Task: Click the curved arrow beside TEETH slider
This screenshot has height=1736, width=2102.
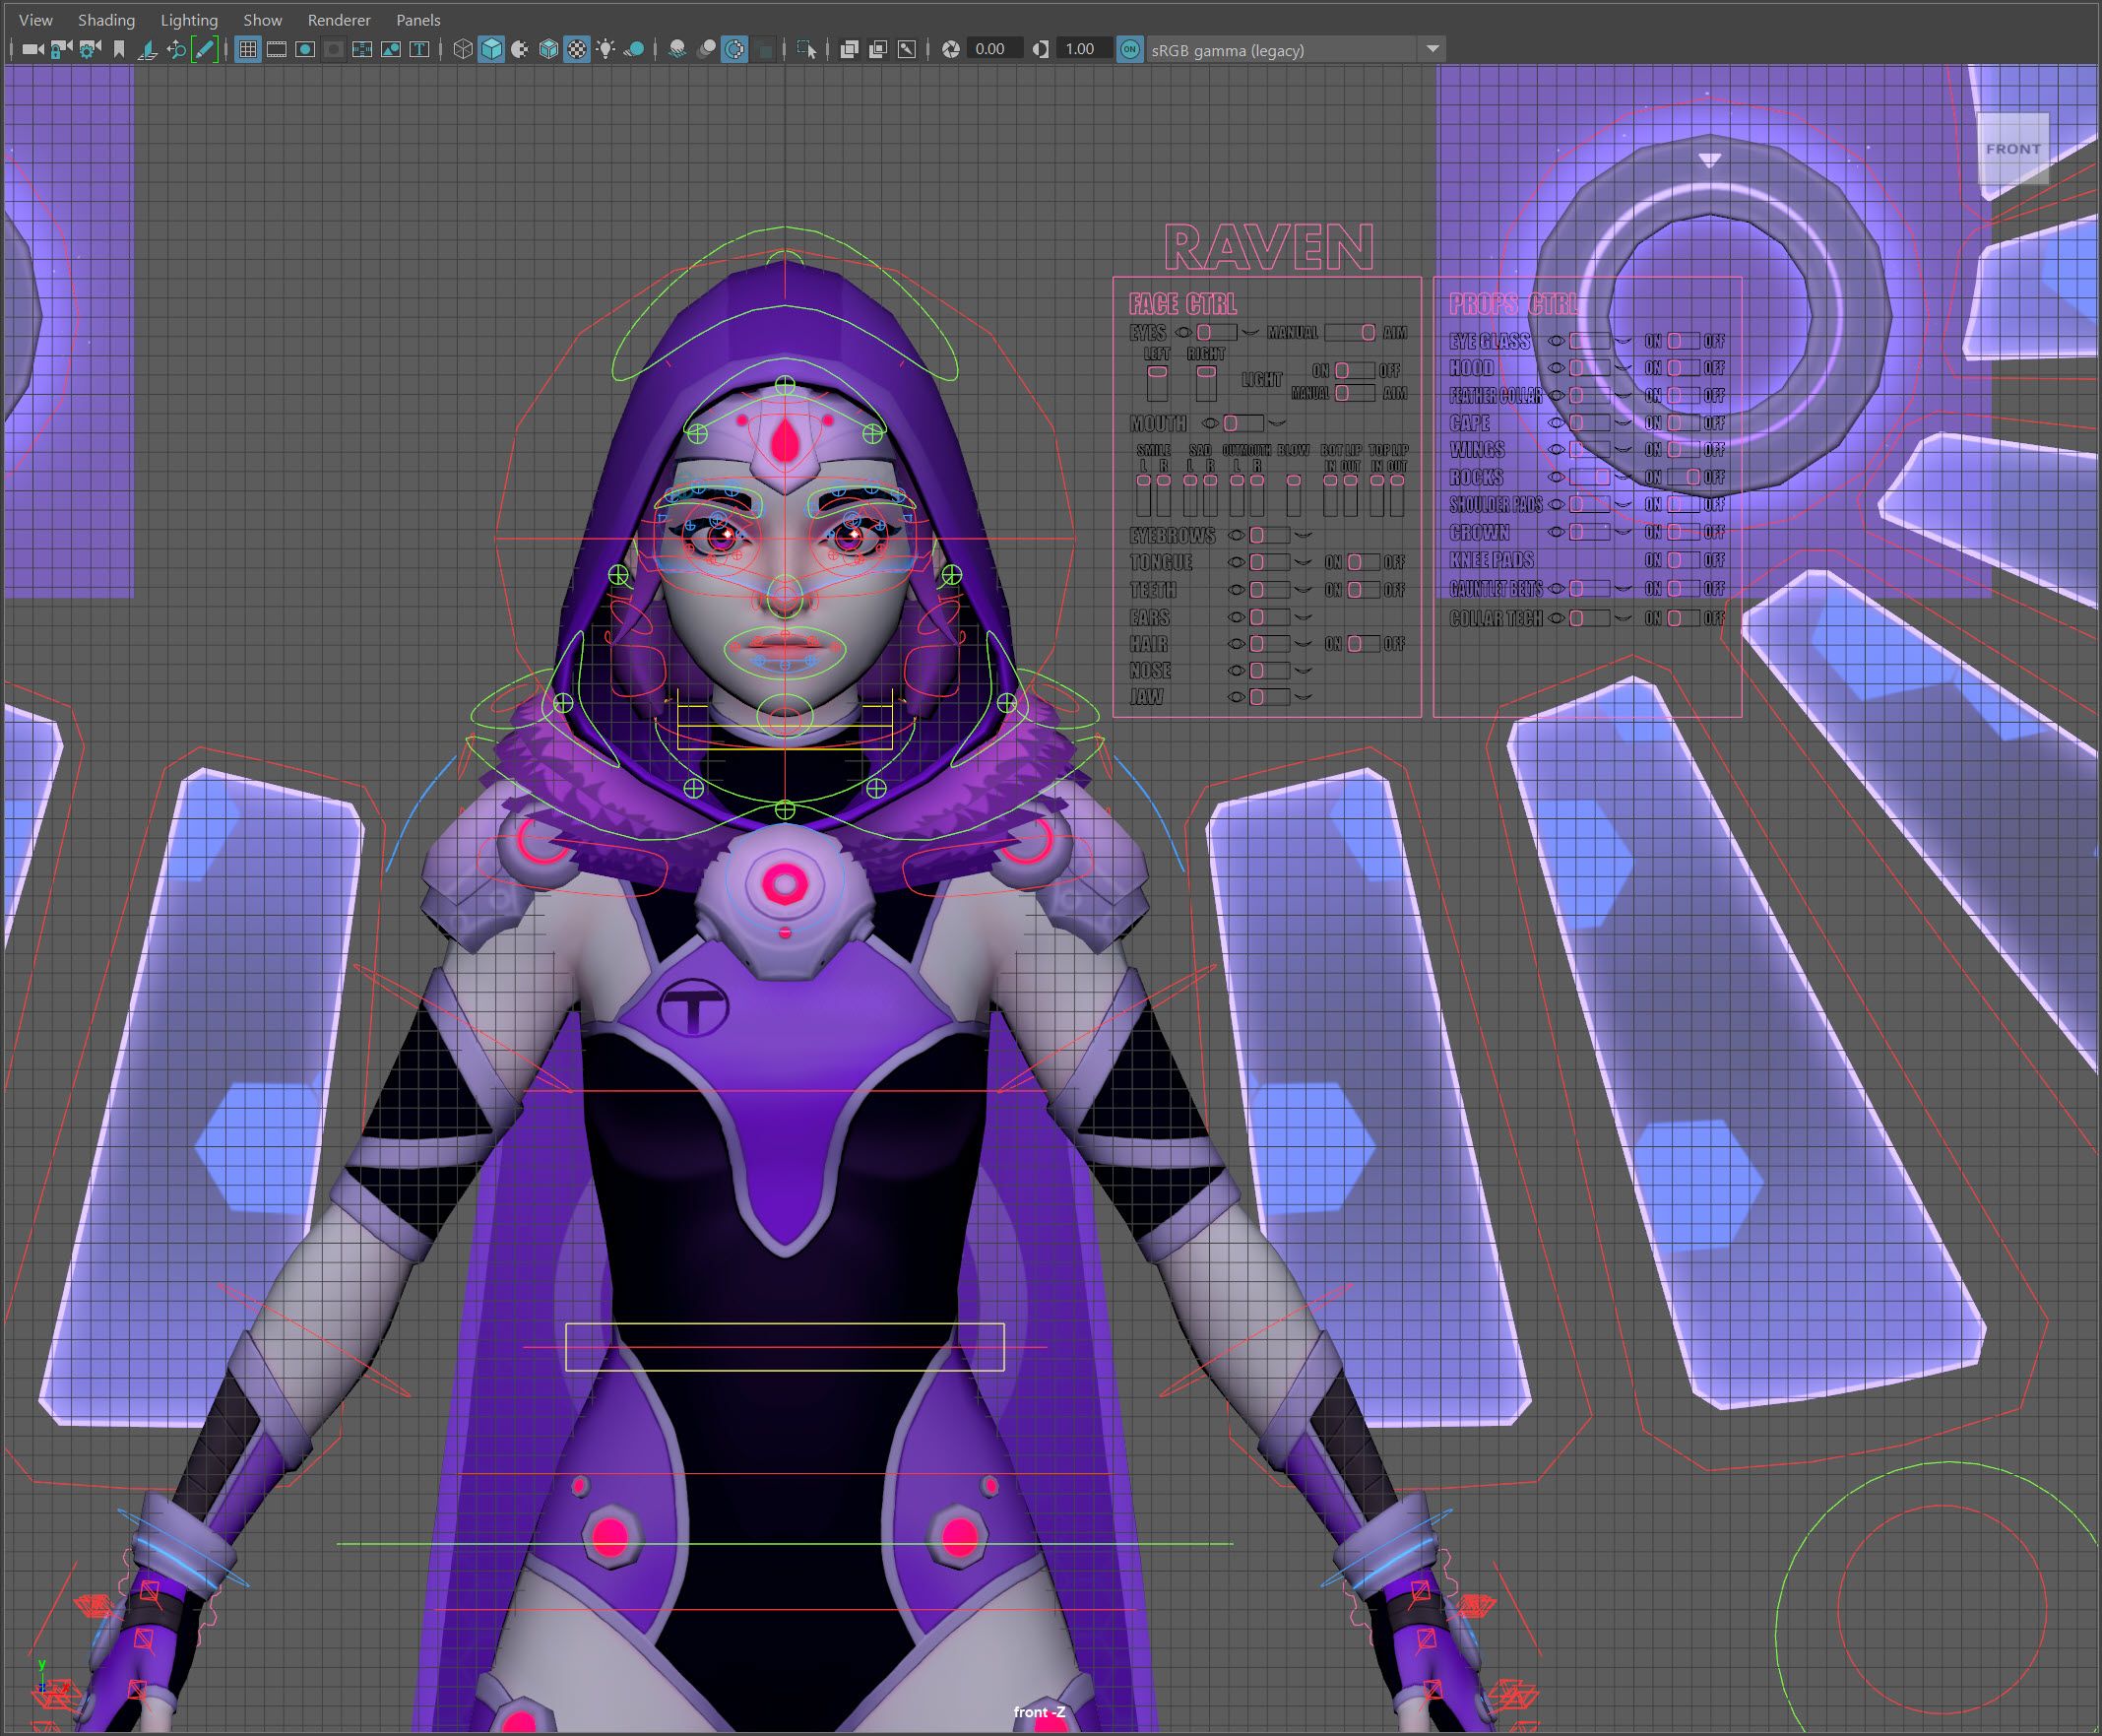Action: 1302,590
